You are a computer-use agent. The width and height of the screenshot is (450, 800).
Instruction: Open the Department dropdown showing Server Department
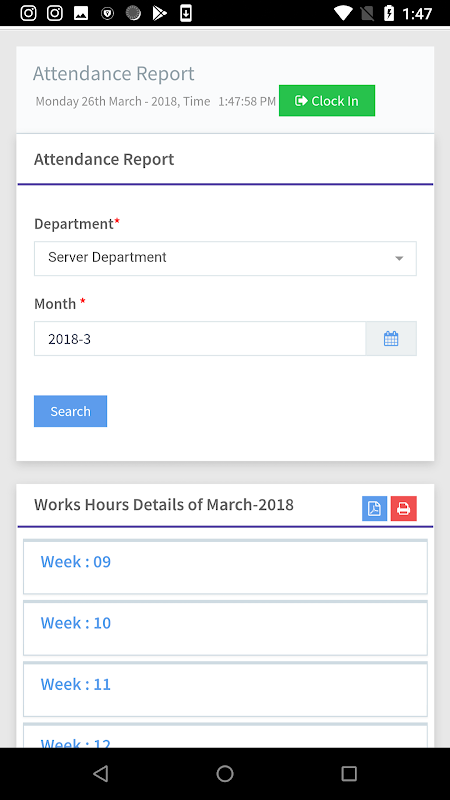[x=225, y=258]
